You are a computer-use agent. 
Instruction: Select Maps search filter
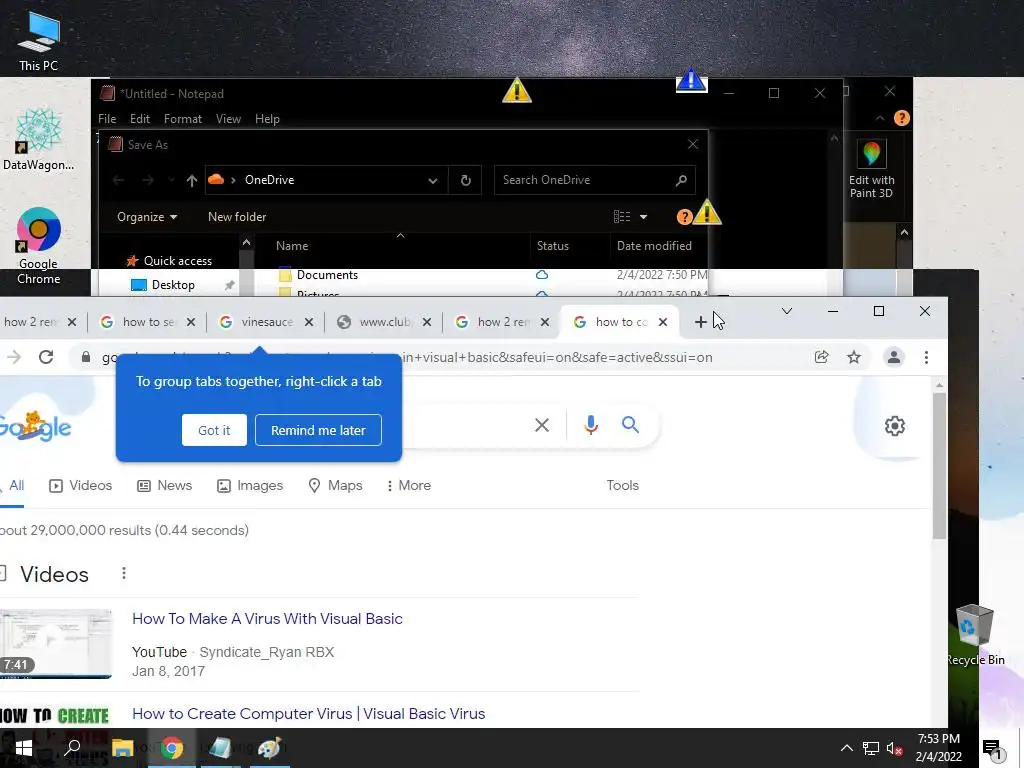coord(336,486)
